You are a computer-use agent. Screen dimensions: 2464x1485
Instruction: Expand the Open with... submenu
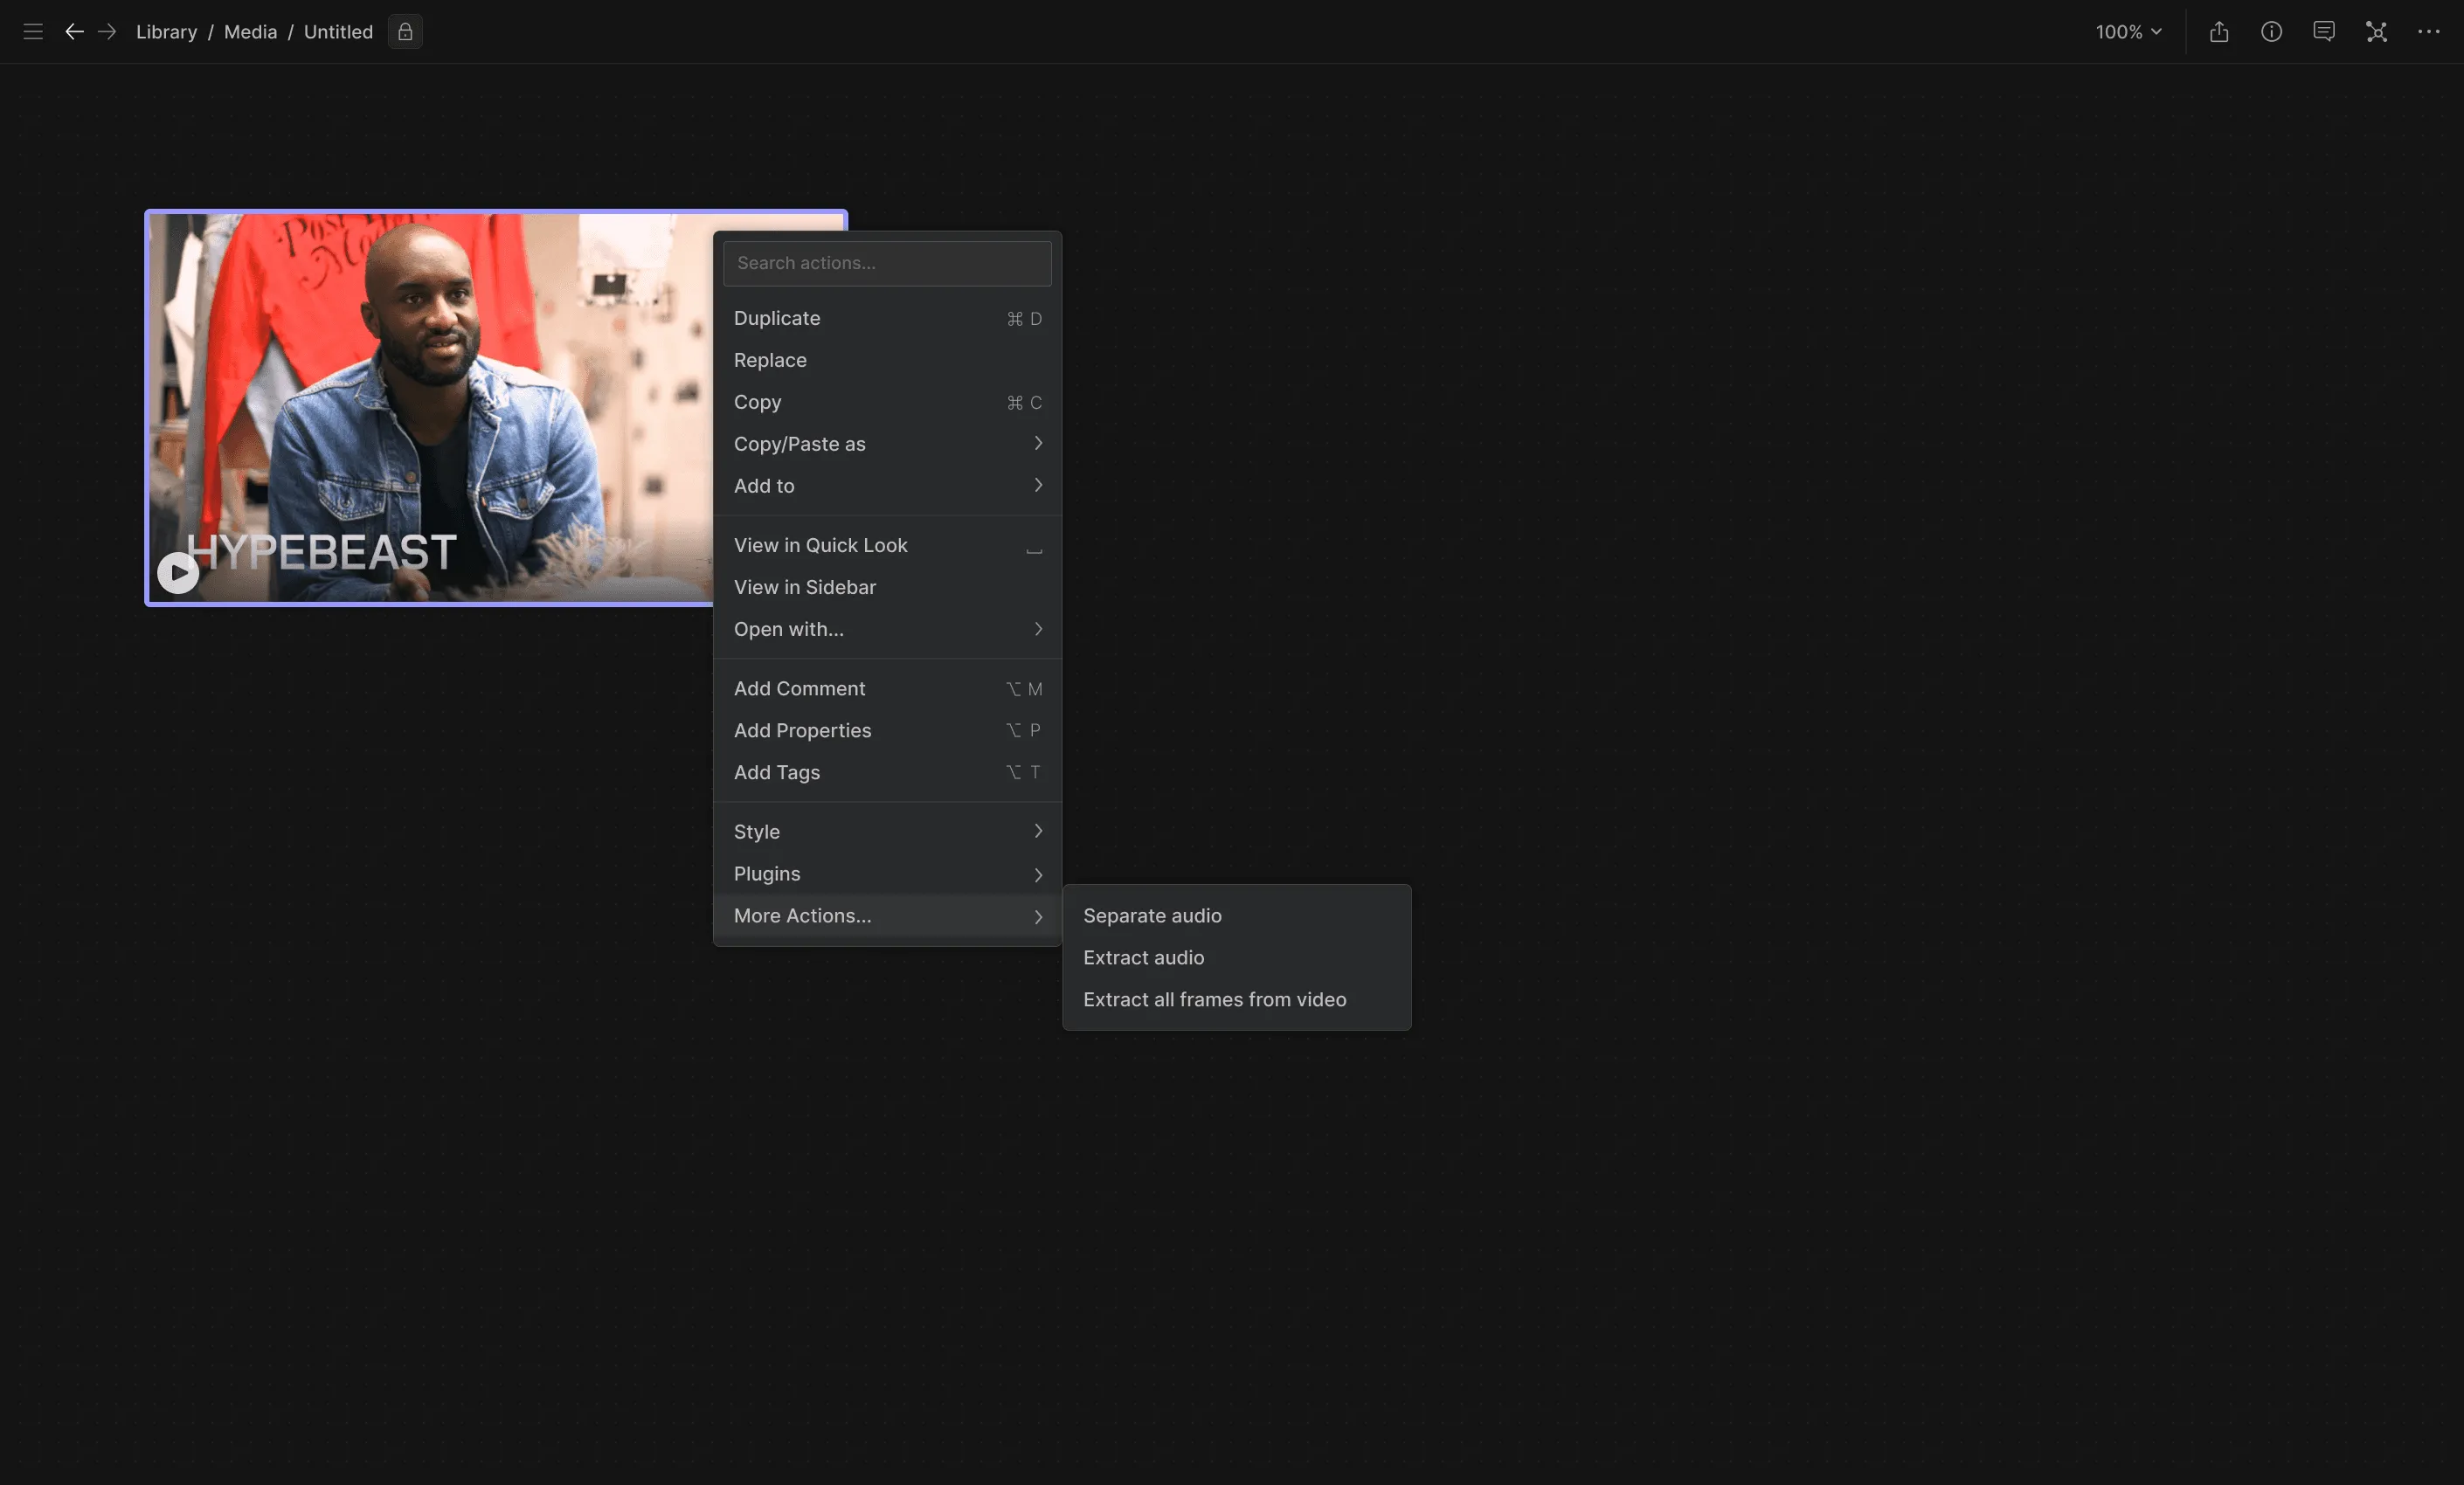pyautogui.click(x=887, y=629)
